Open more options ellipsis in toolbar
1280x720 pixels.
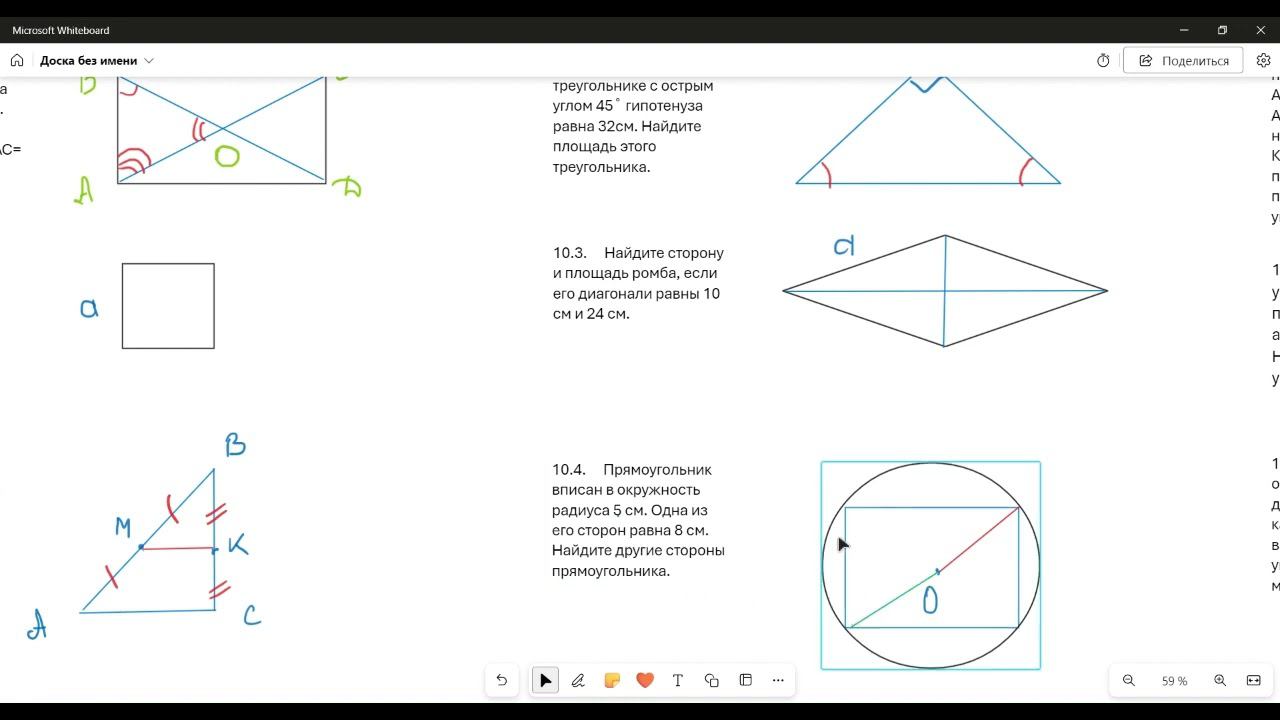click(x=778, y=680)
